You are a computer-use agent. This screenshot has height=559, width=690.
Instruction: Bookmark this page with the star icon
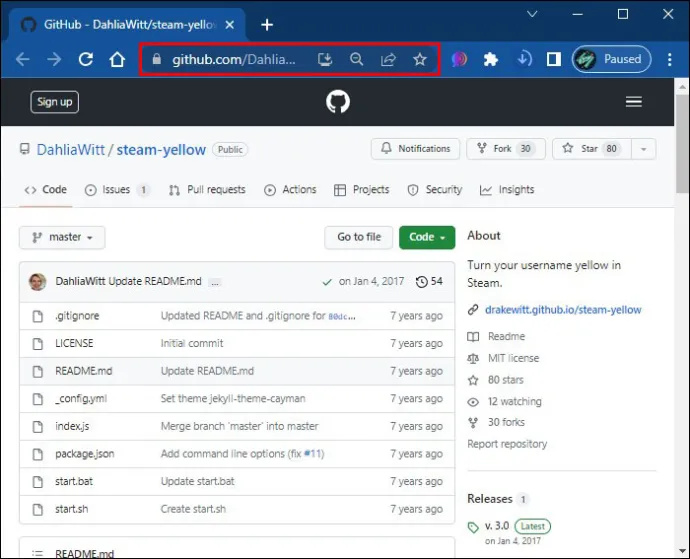pyautogui.click(x=420, y=59)
